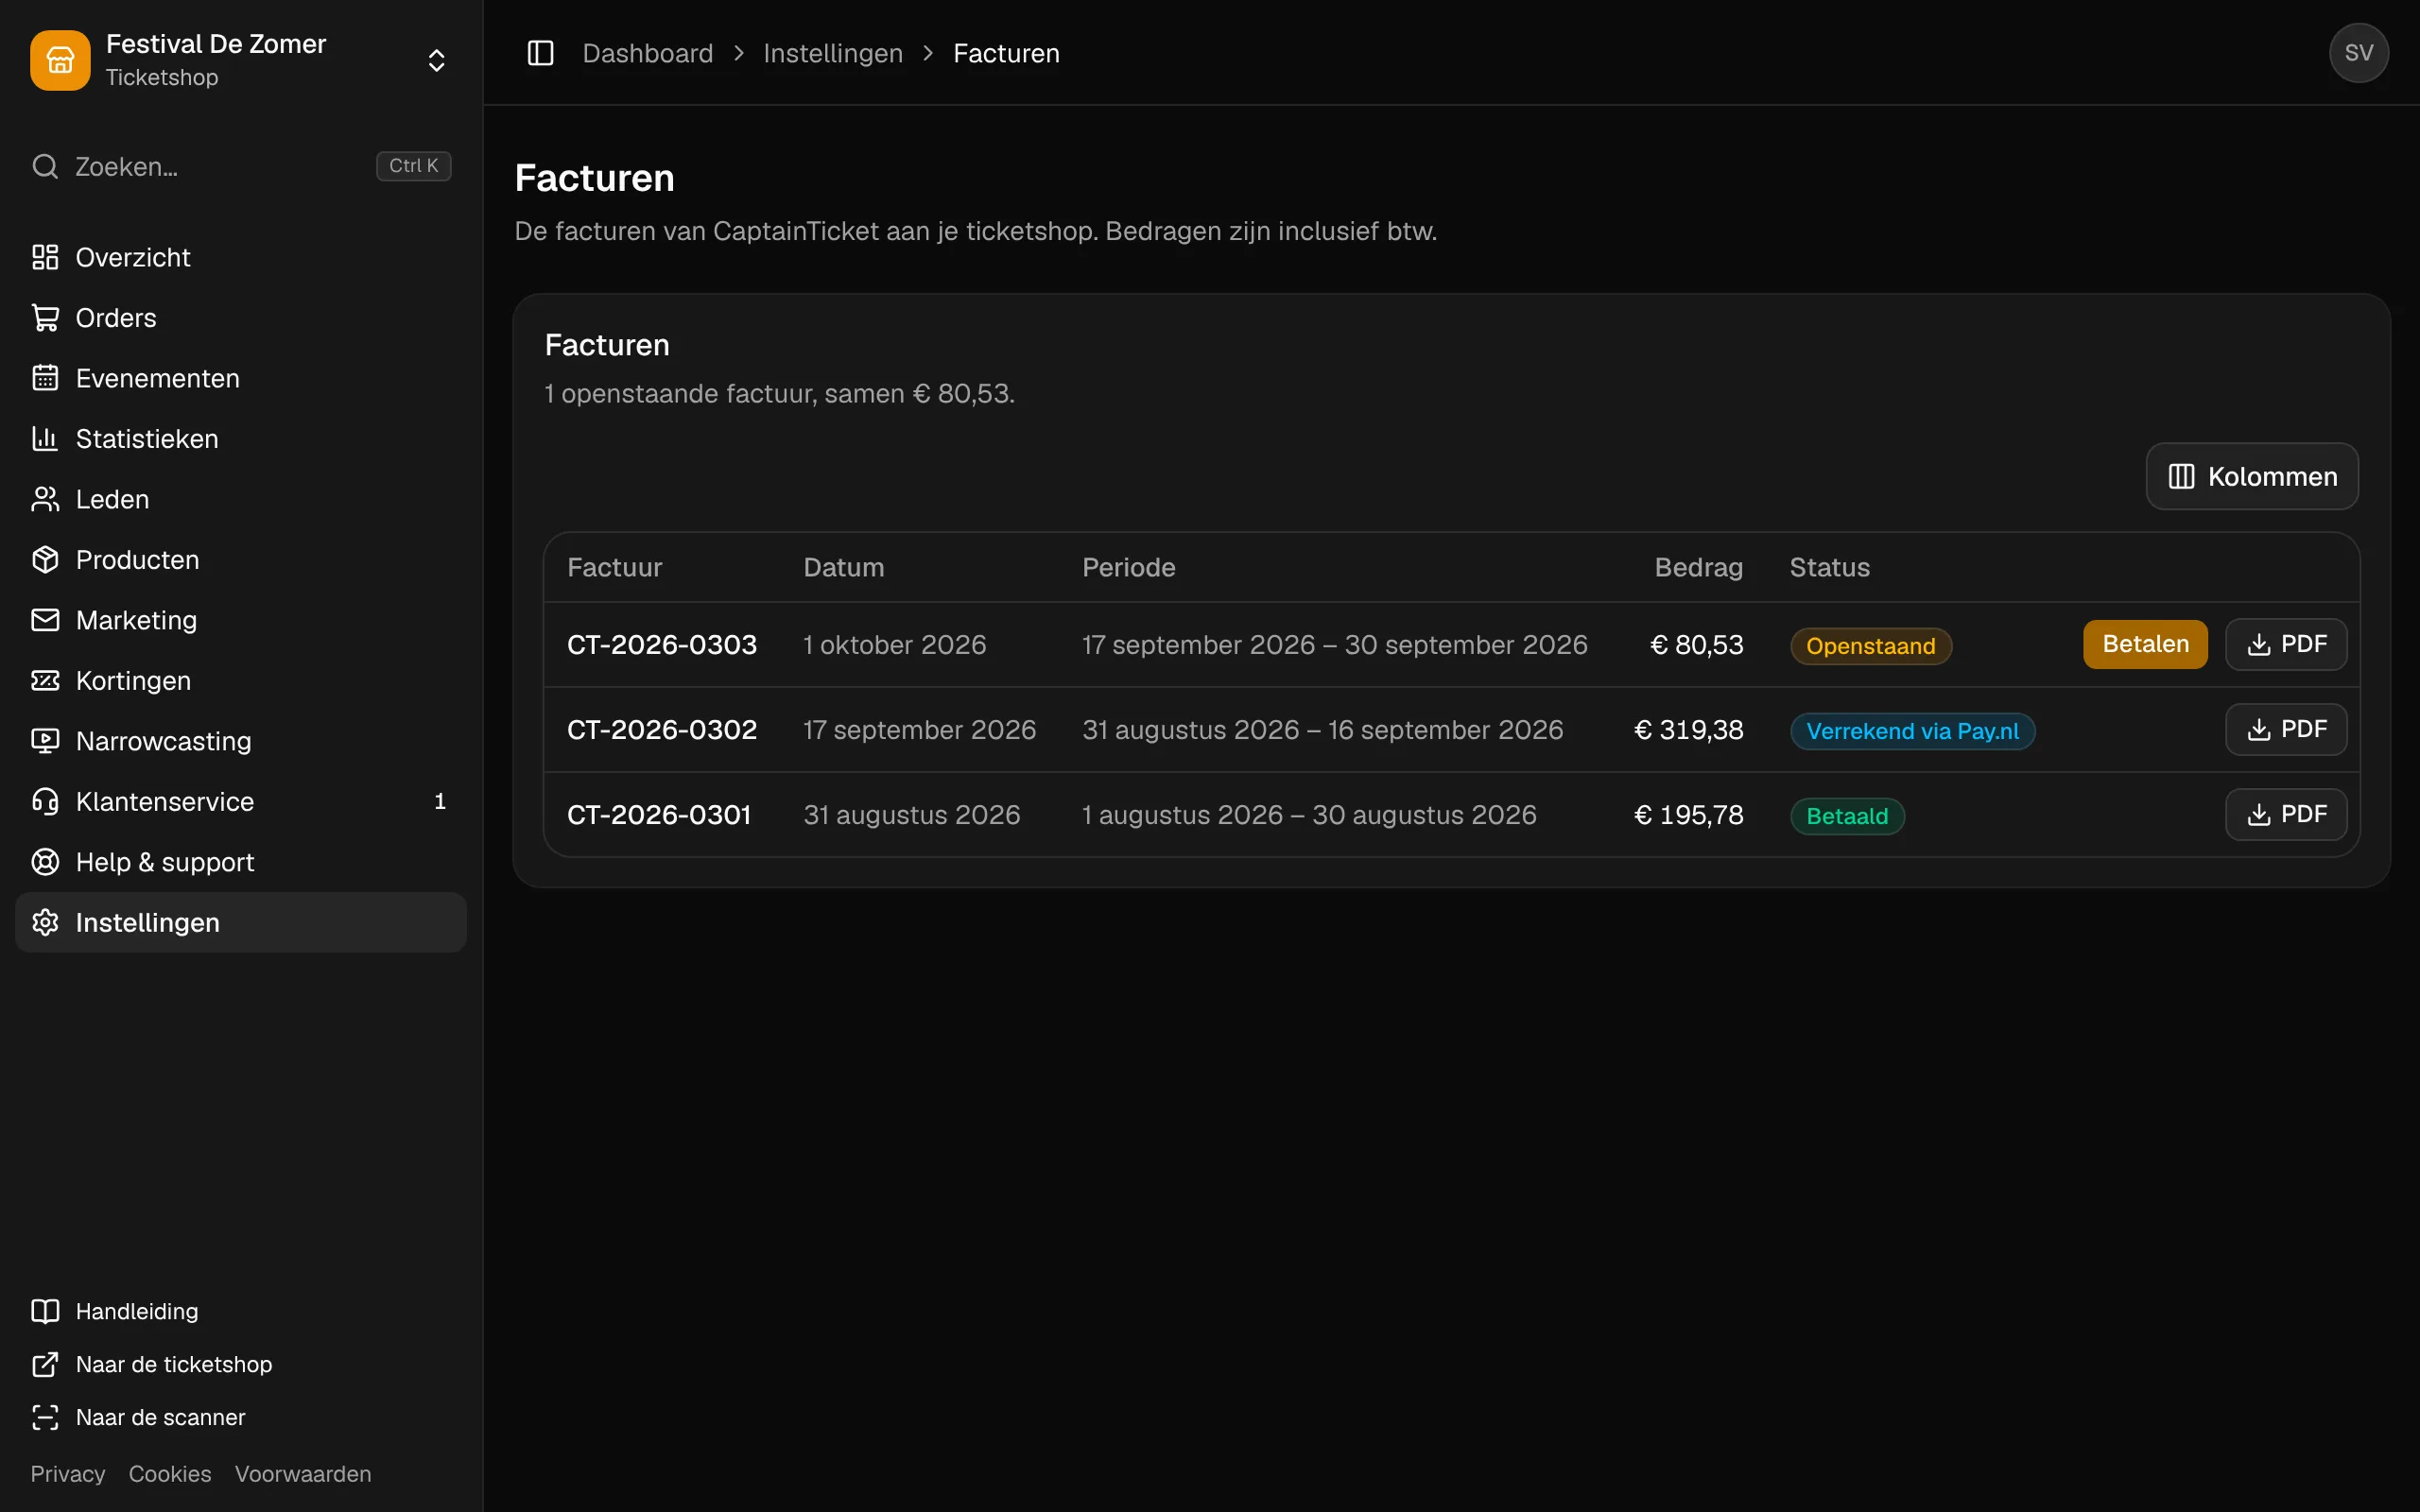Image resolution: width=2420 pixels, height=1512 pixels.
Task: Click the Klantenservice badge showing 1
Action: click(x=440, y=802)
